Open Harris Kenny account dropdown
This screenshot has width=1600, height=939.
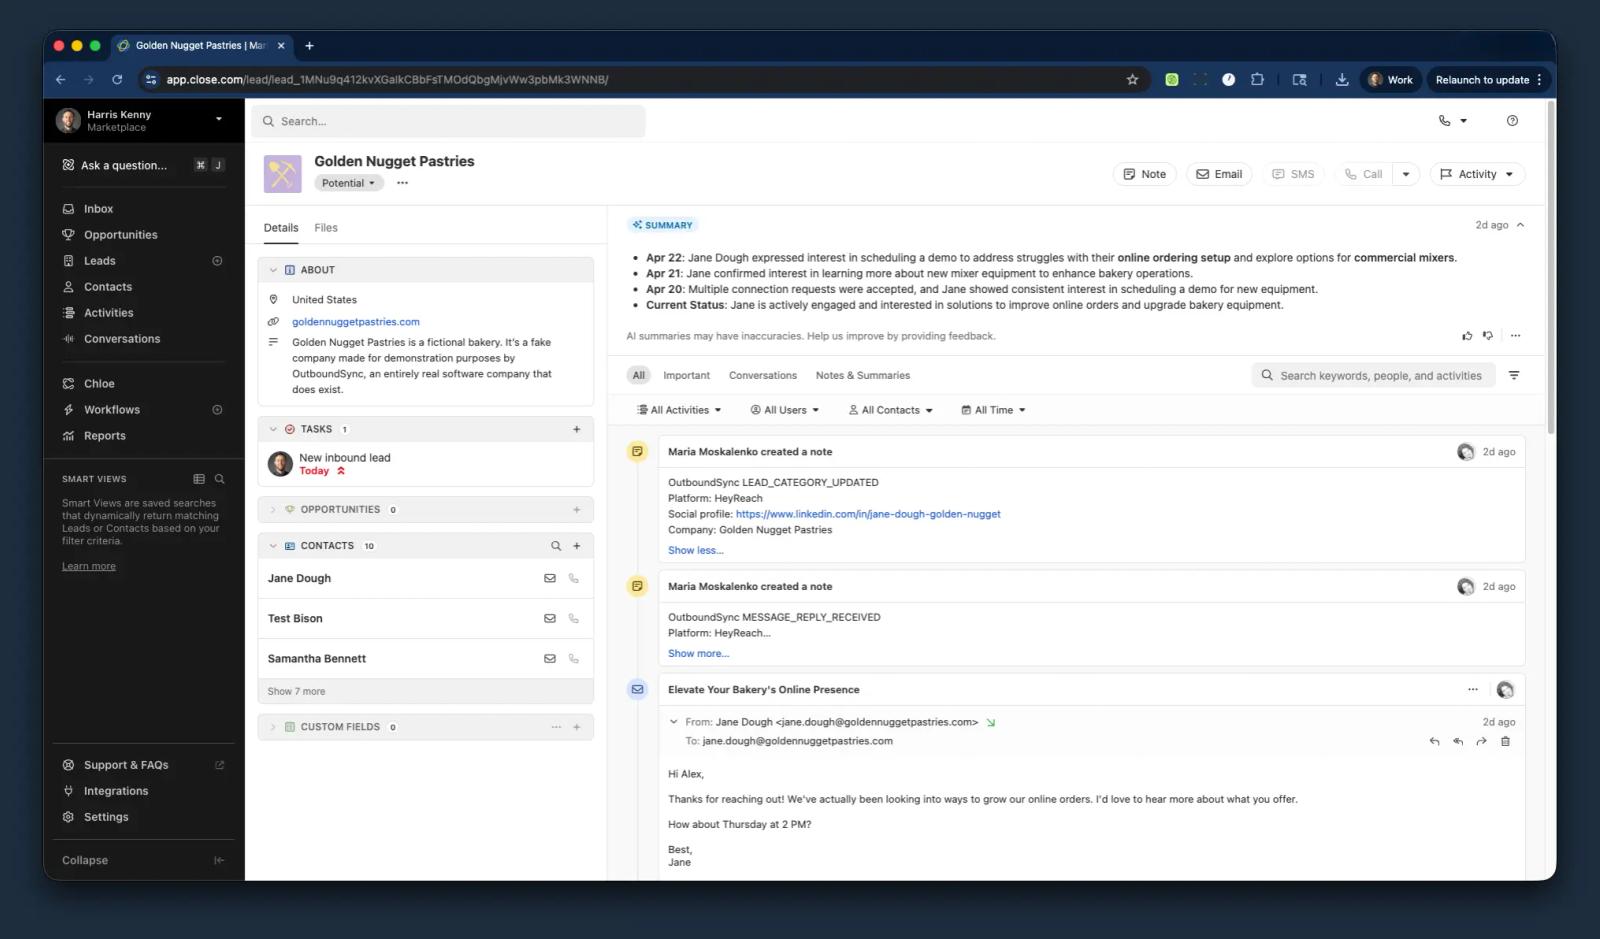pyautogui.click(x=143, y=120)
